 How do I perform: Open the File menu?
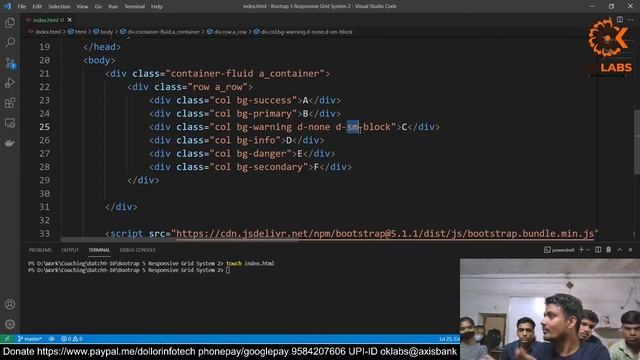22,7
